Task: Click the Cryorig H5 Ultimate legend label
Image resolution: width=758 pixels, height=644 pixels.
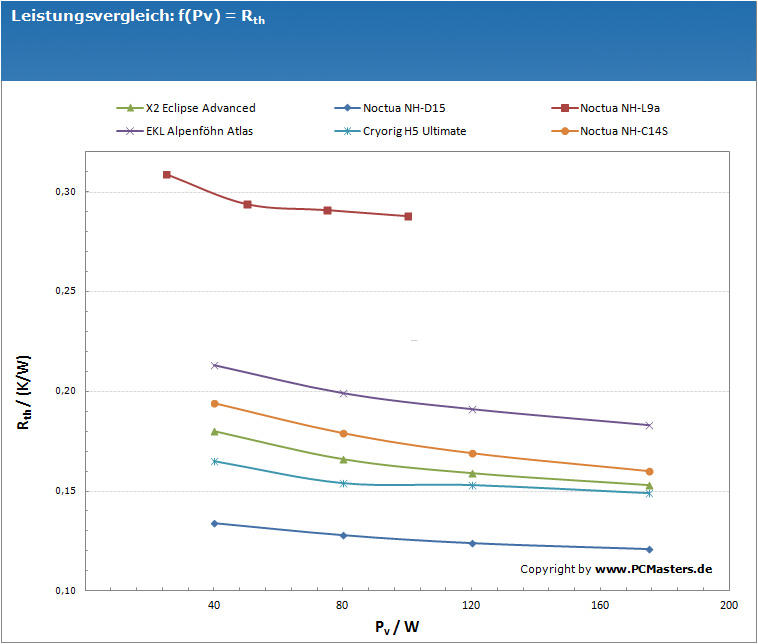Action: click(414, 131)
